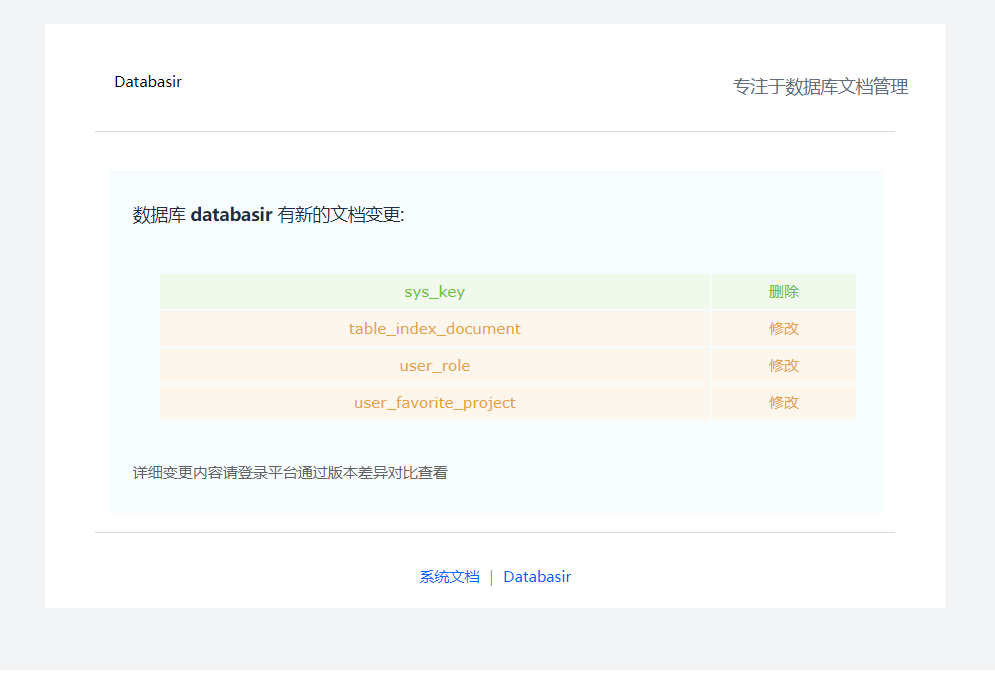Select the user_role table name
This screenshot has height=681, width=995.
point(434,366)
